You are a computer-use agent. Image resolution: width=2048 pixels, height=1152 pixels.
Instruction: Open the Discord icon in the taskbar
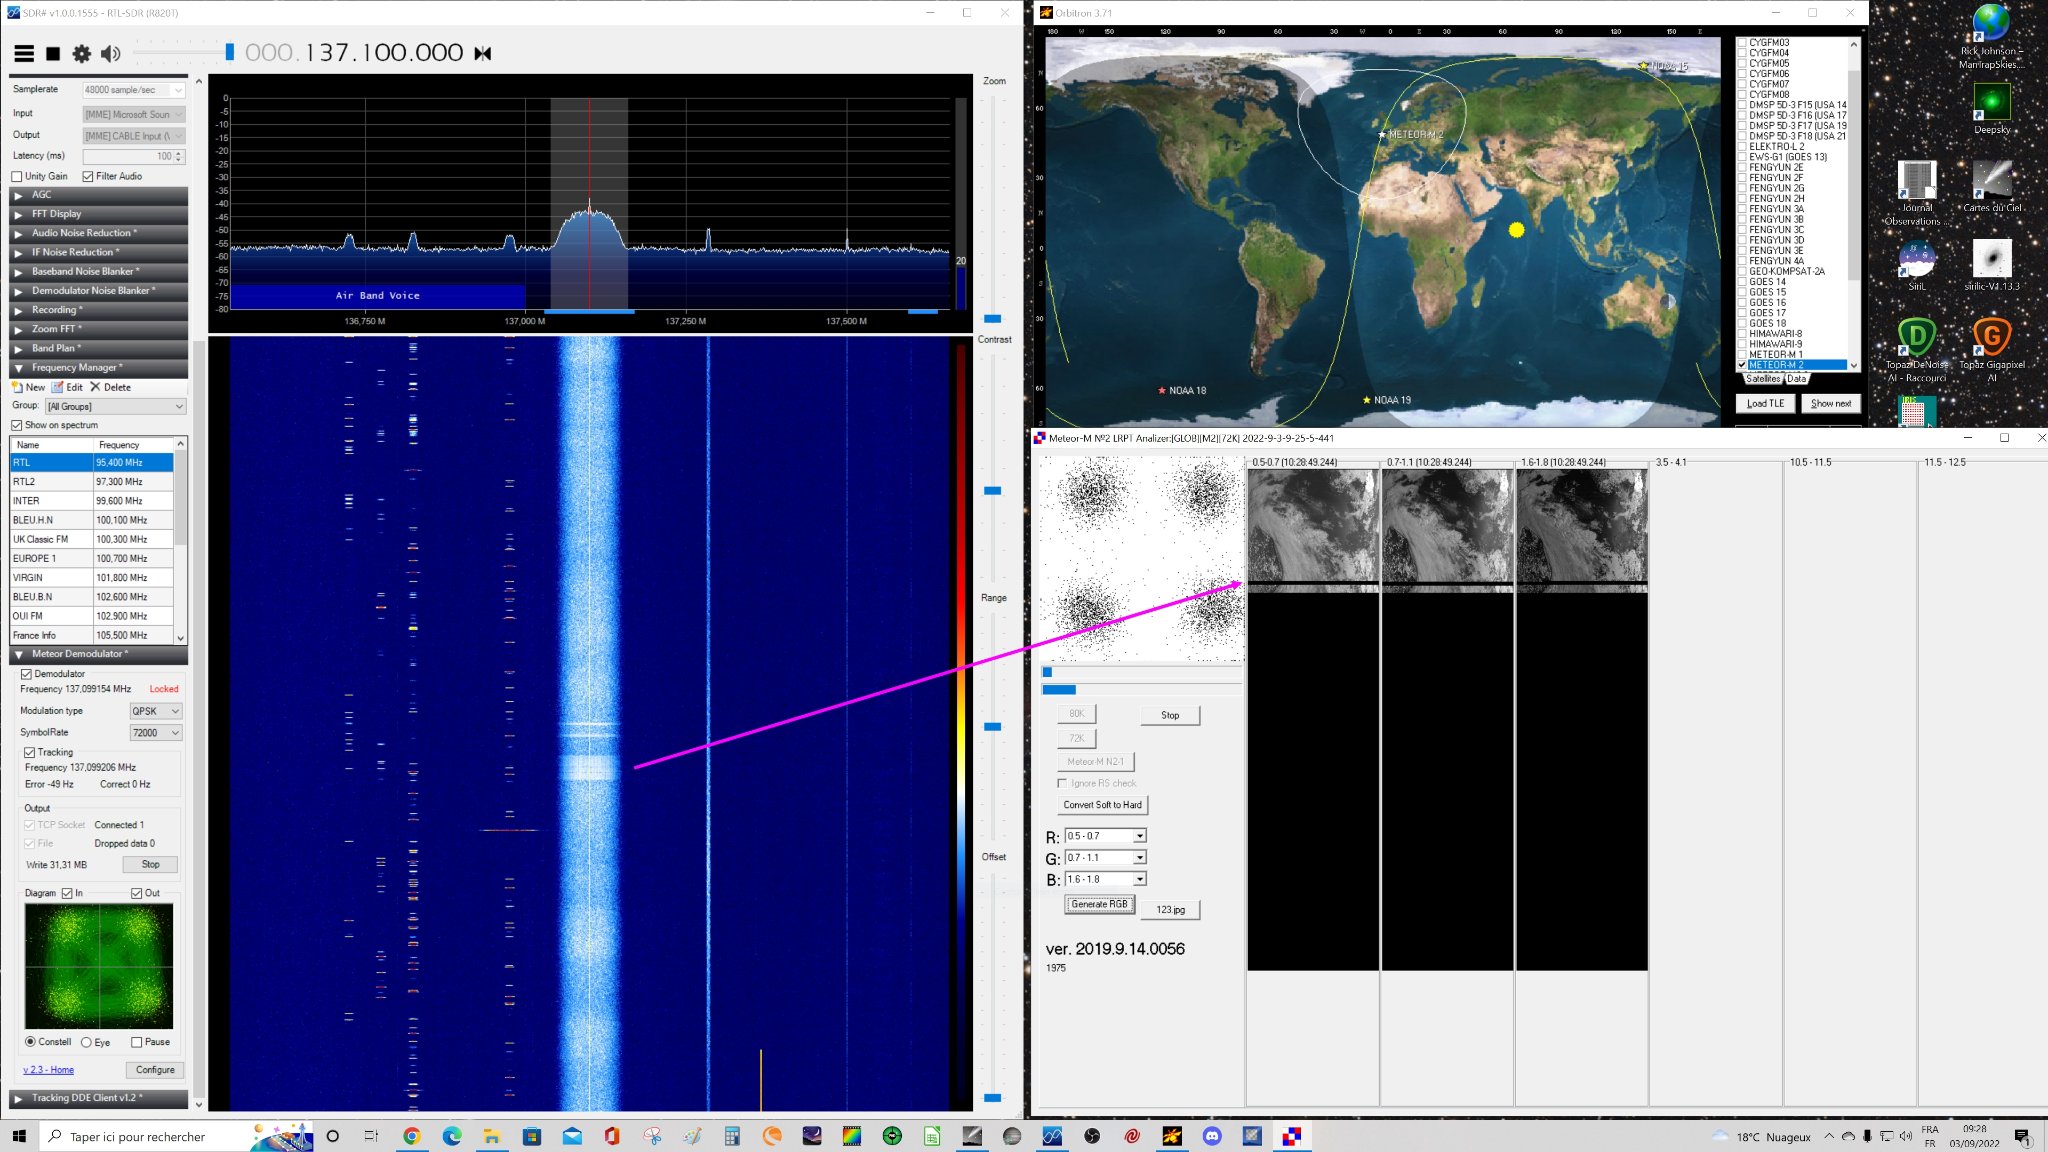tap(1212, 1136)
